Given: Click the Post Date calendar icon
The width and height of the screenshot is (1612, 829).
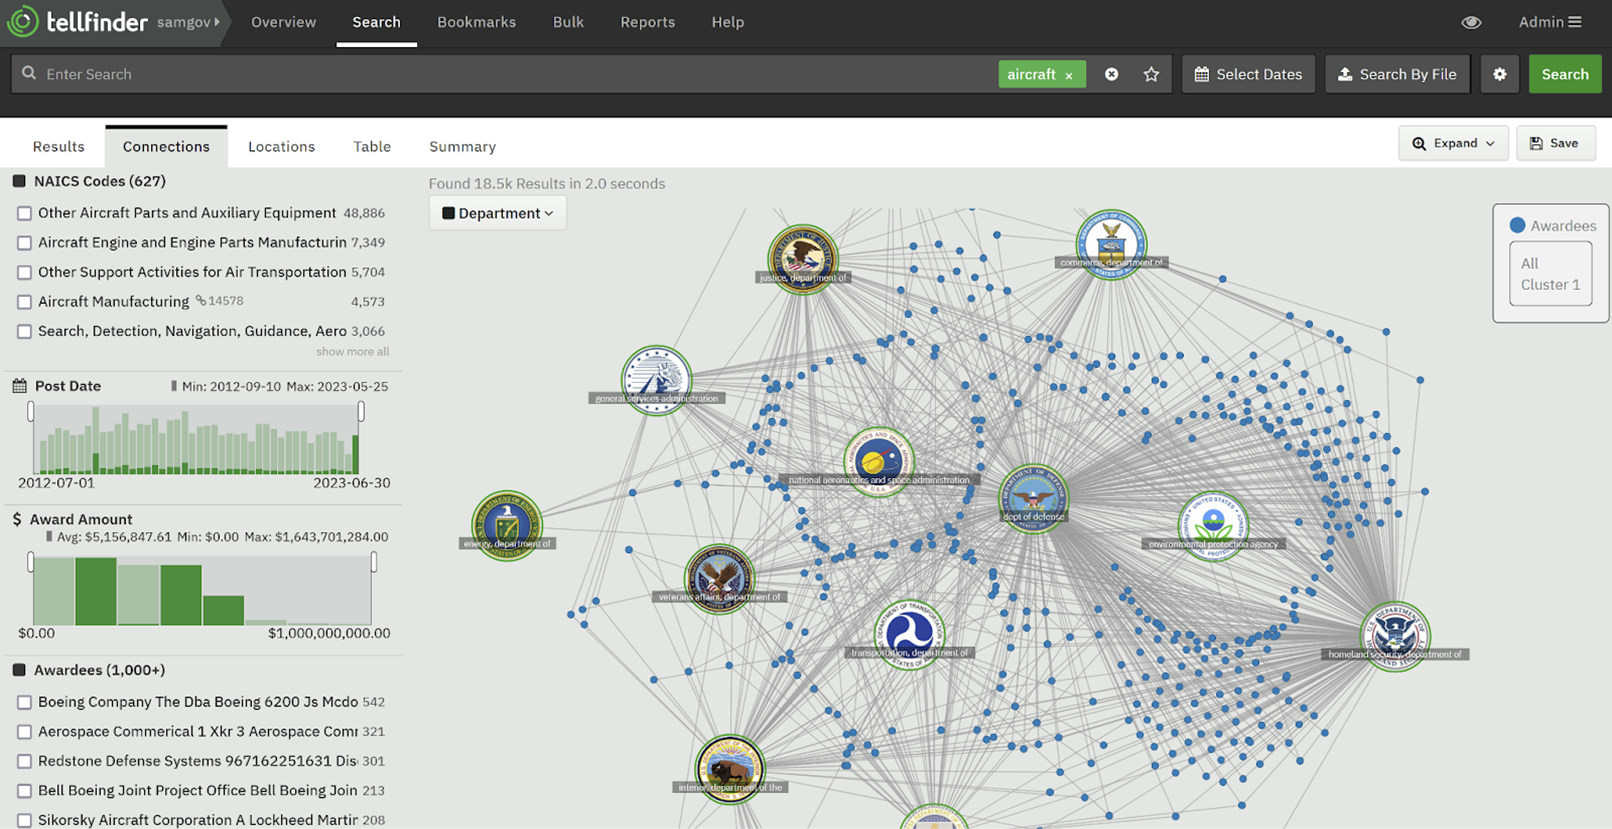Looking at the screenshot, I should click(x=19, y=386).
